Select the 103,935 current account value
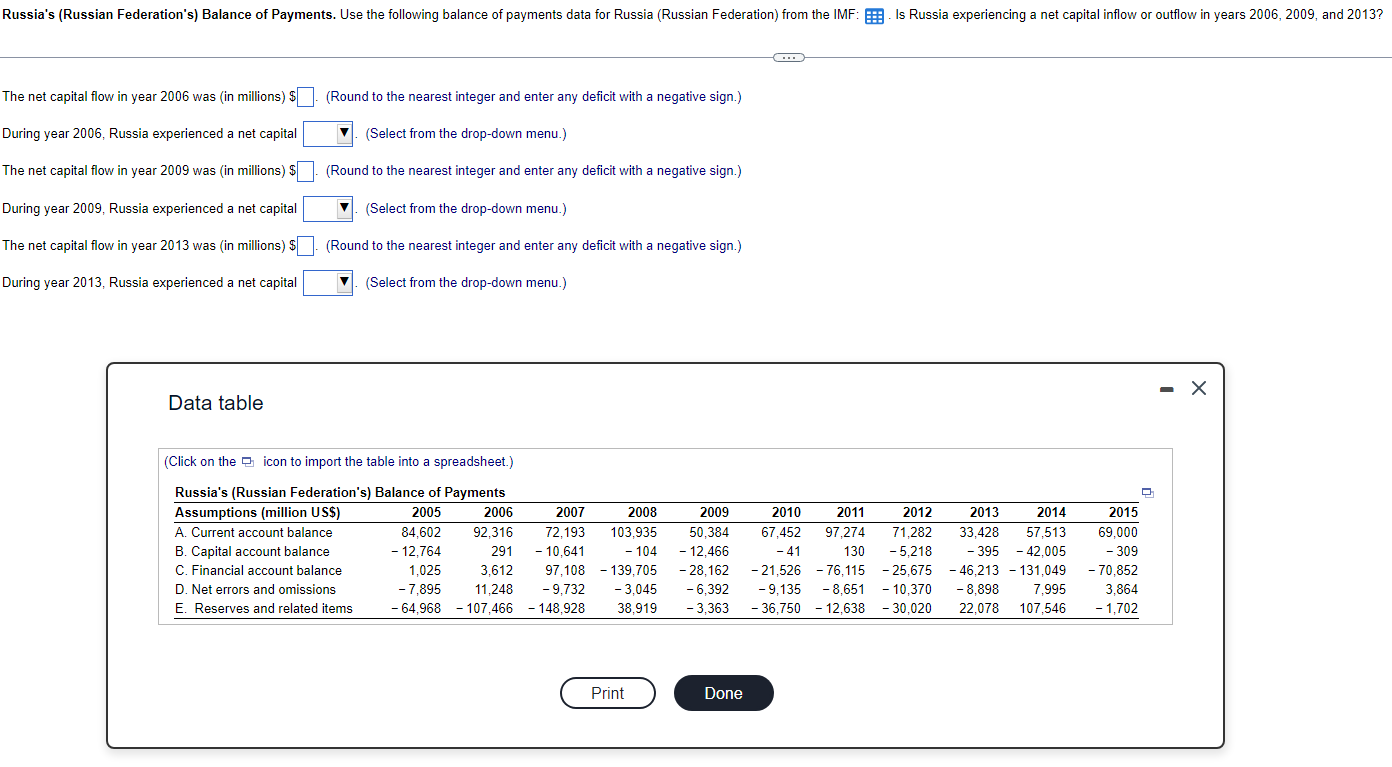This screenshot has height=767, width=1392. point(634,532)
